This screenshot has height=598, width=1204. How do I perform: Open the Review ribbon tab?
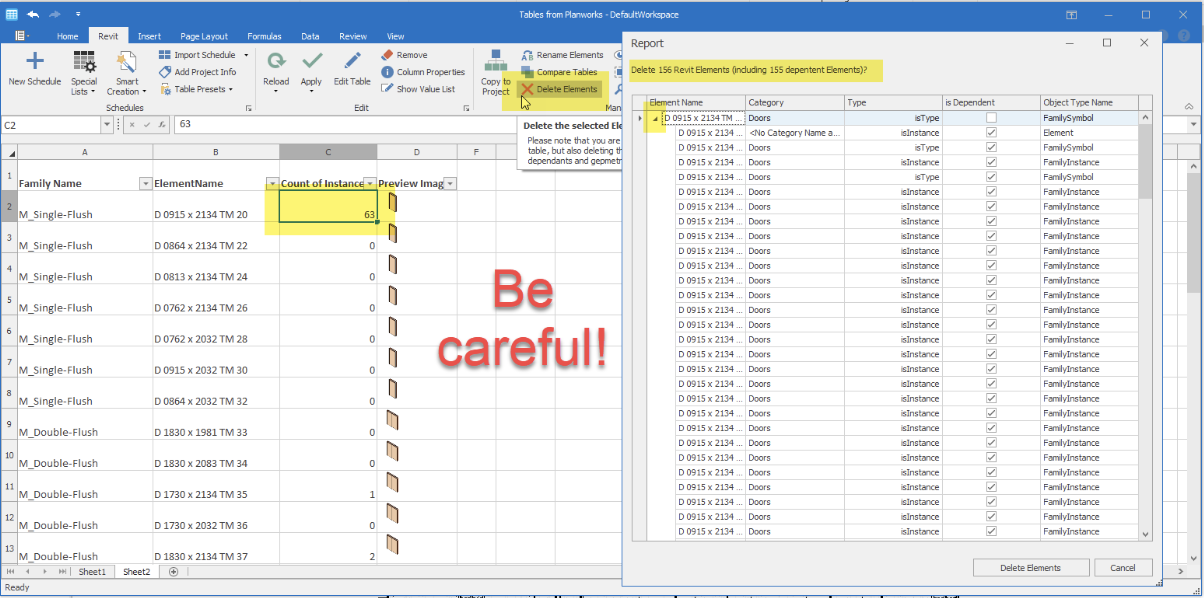tap(352, 36)
